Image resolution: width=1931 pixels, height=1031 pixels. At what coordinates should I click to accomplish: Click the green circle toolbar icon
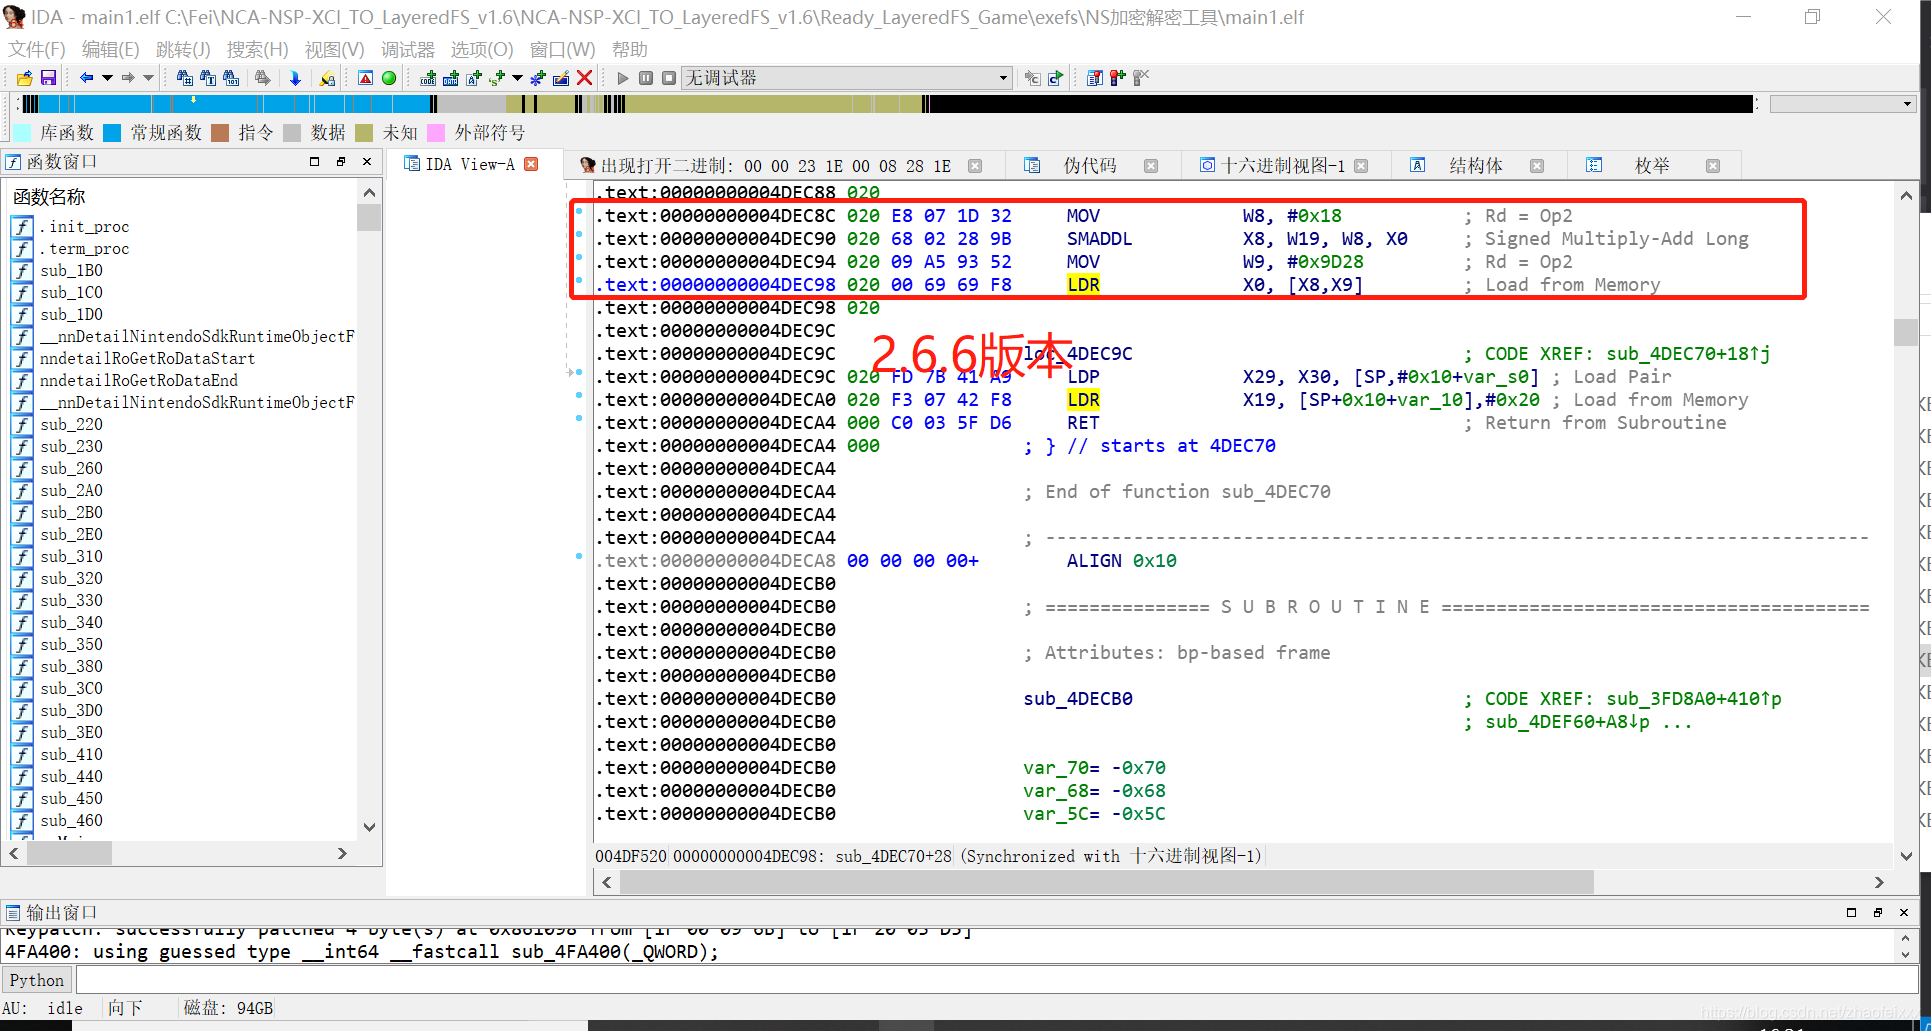(389, 78)
